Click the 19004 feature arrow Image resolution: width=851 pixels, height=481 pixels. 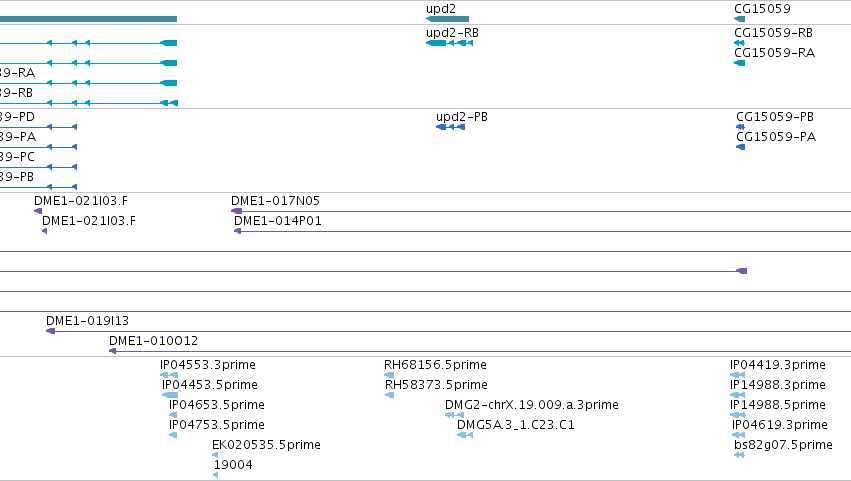click(x=216, y=475)
